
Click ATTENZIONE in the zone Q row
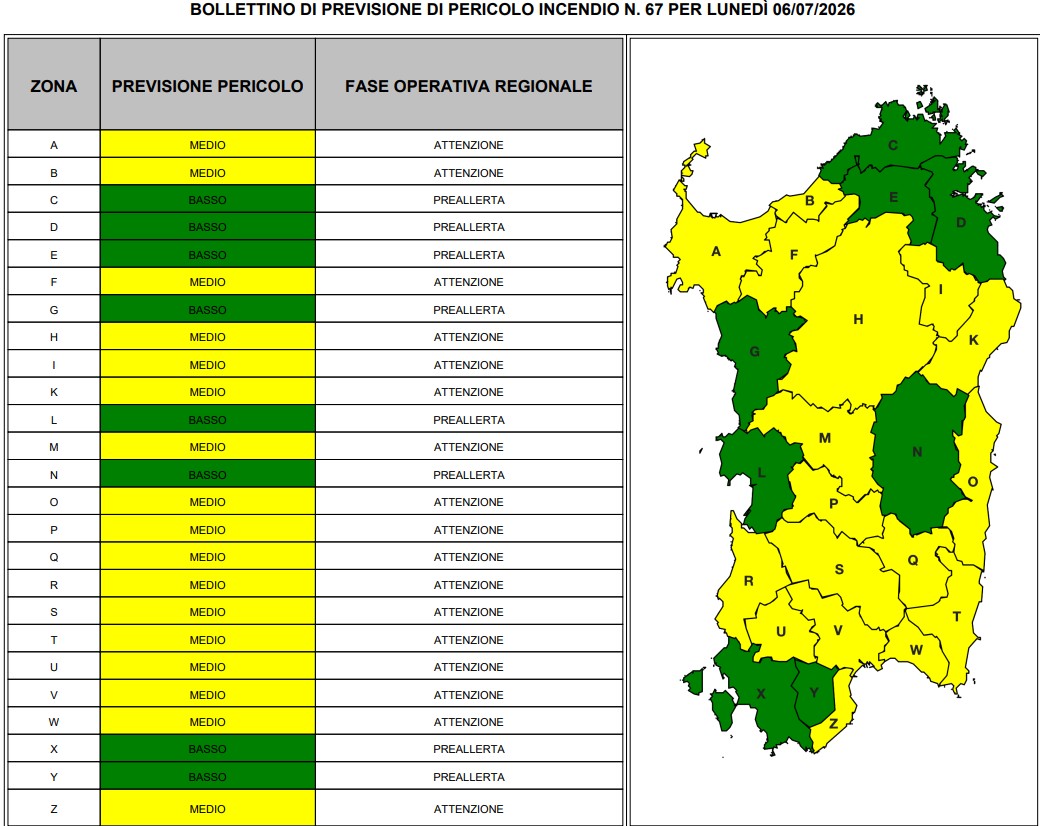tap(469, 557)
